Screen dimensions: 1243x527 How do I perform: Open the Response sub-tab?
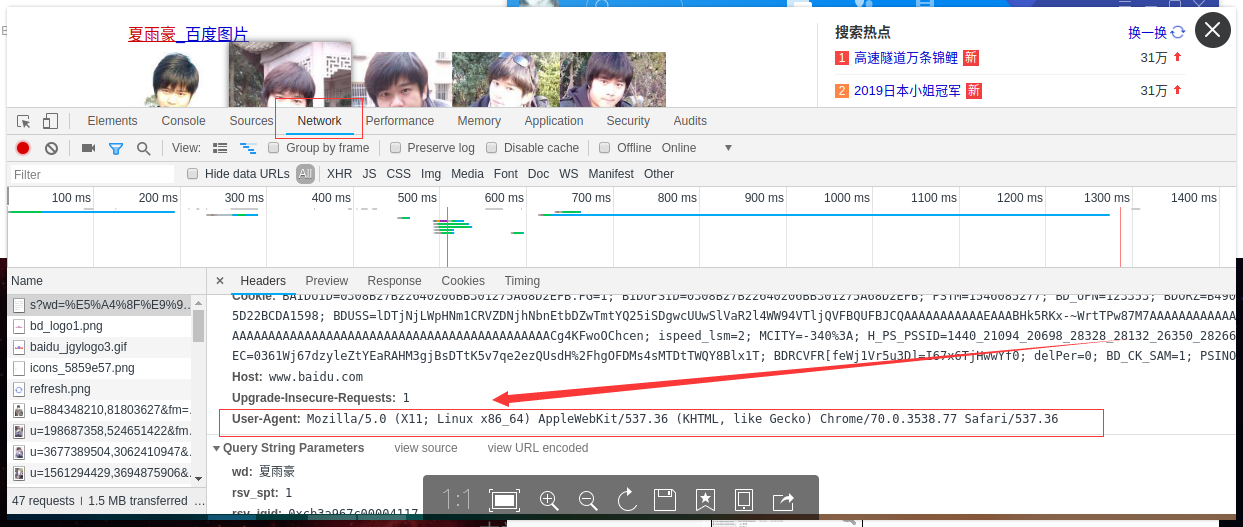(x=394, y=281)
